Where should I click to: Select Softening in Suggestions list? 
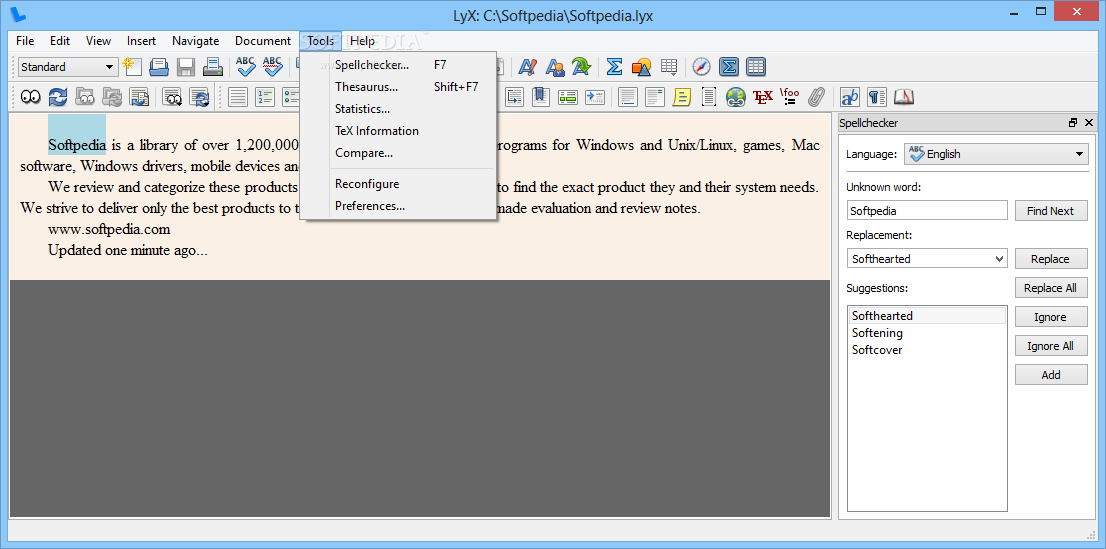pos(927,333)
